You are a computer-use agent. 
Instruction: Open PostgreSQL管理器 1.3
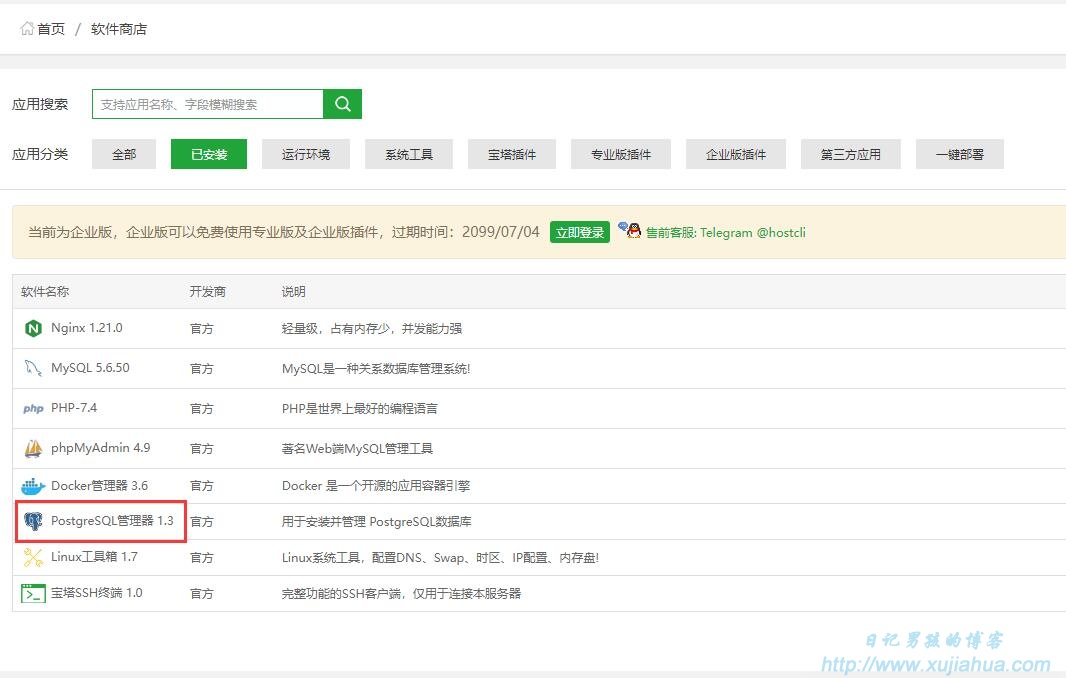112,521
